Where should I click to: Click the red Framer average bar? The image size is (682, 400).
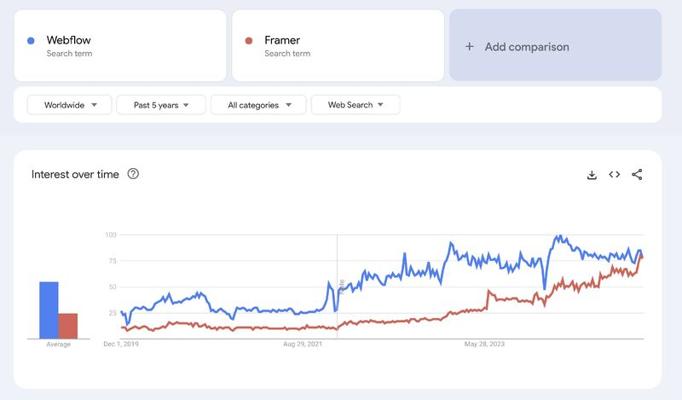coord(68,326)
